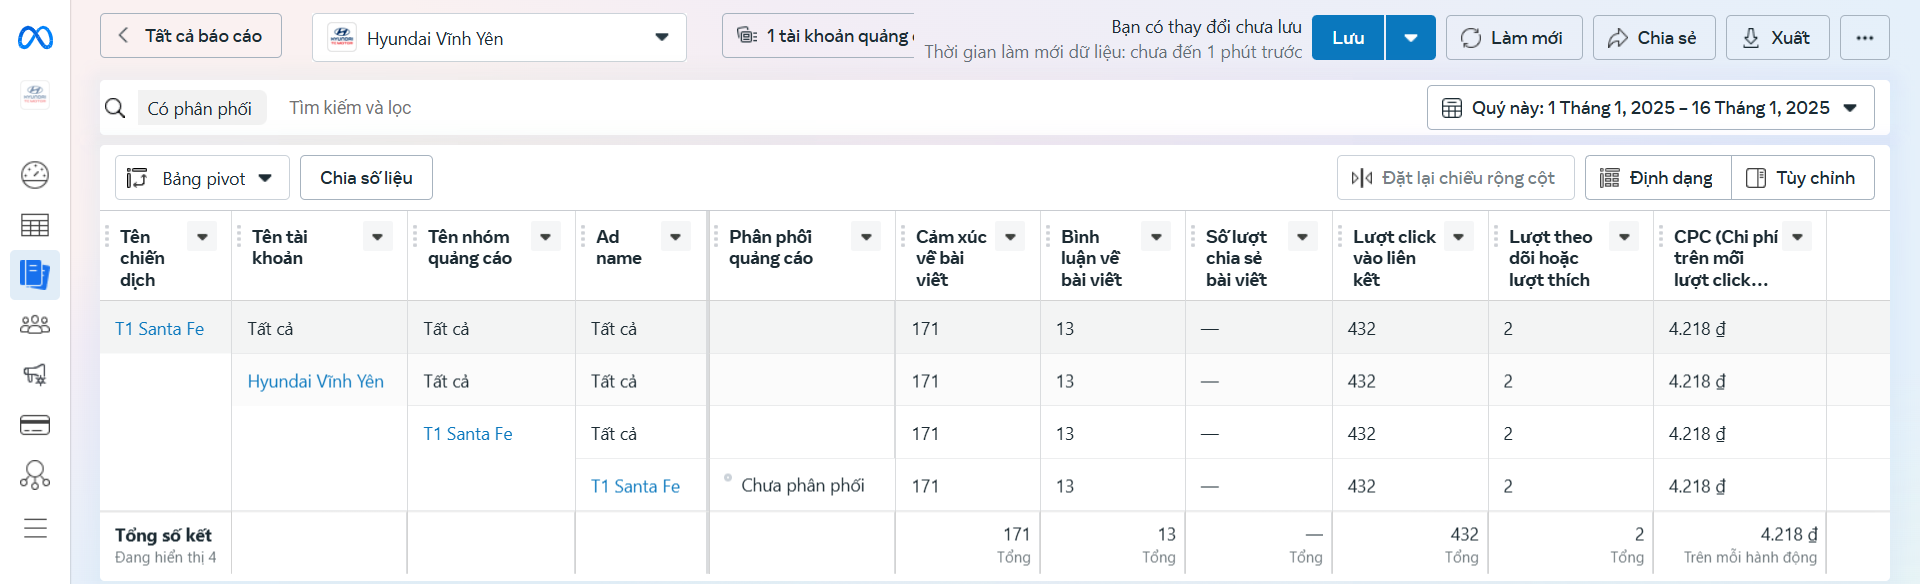Open the T1 Santa Fe campaign link
This screenshot has width=1920, height=584.
point(159,329)
